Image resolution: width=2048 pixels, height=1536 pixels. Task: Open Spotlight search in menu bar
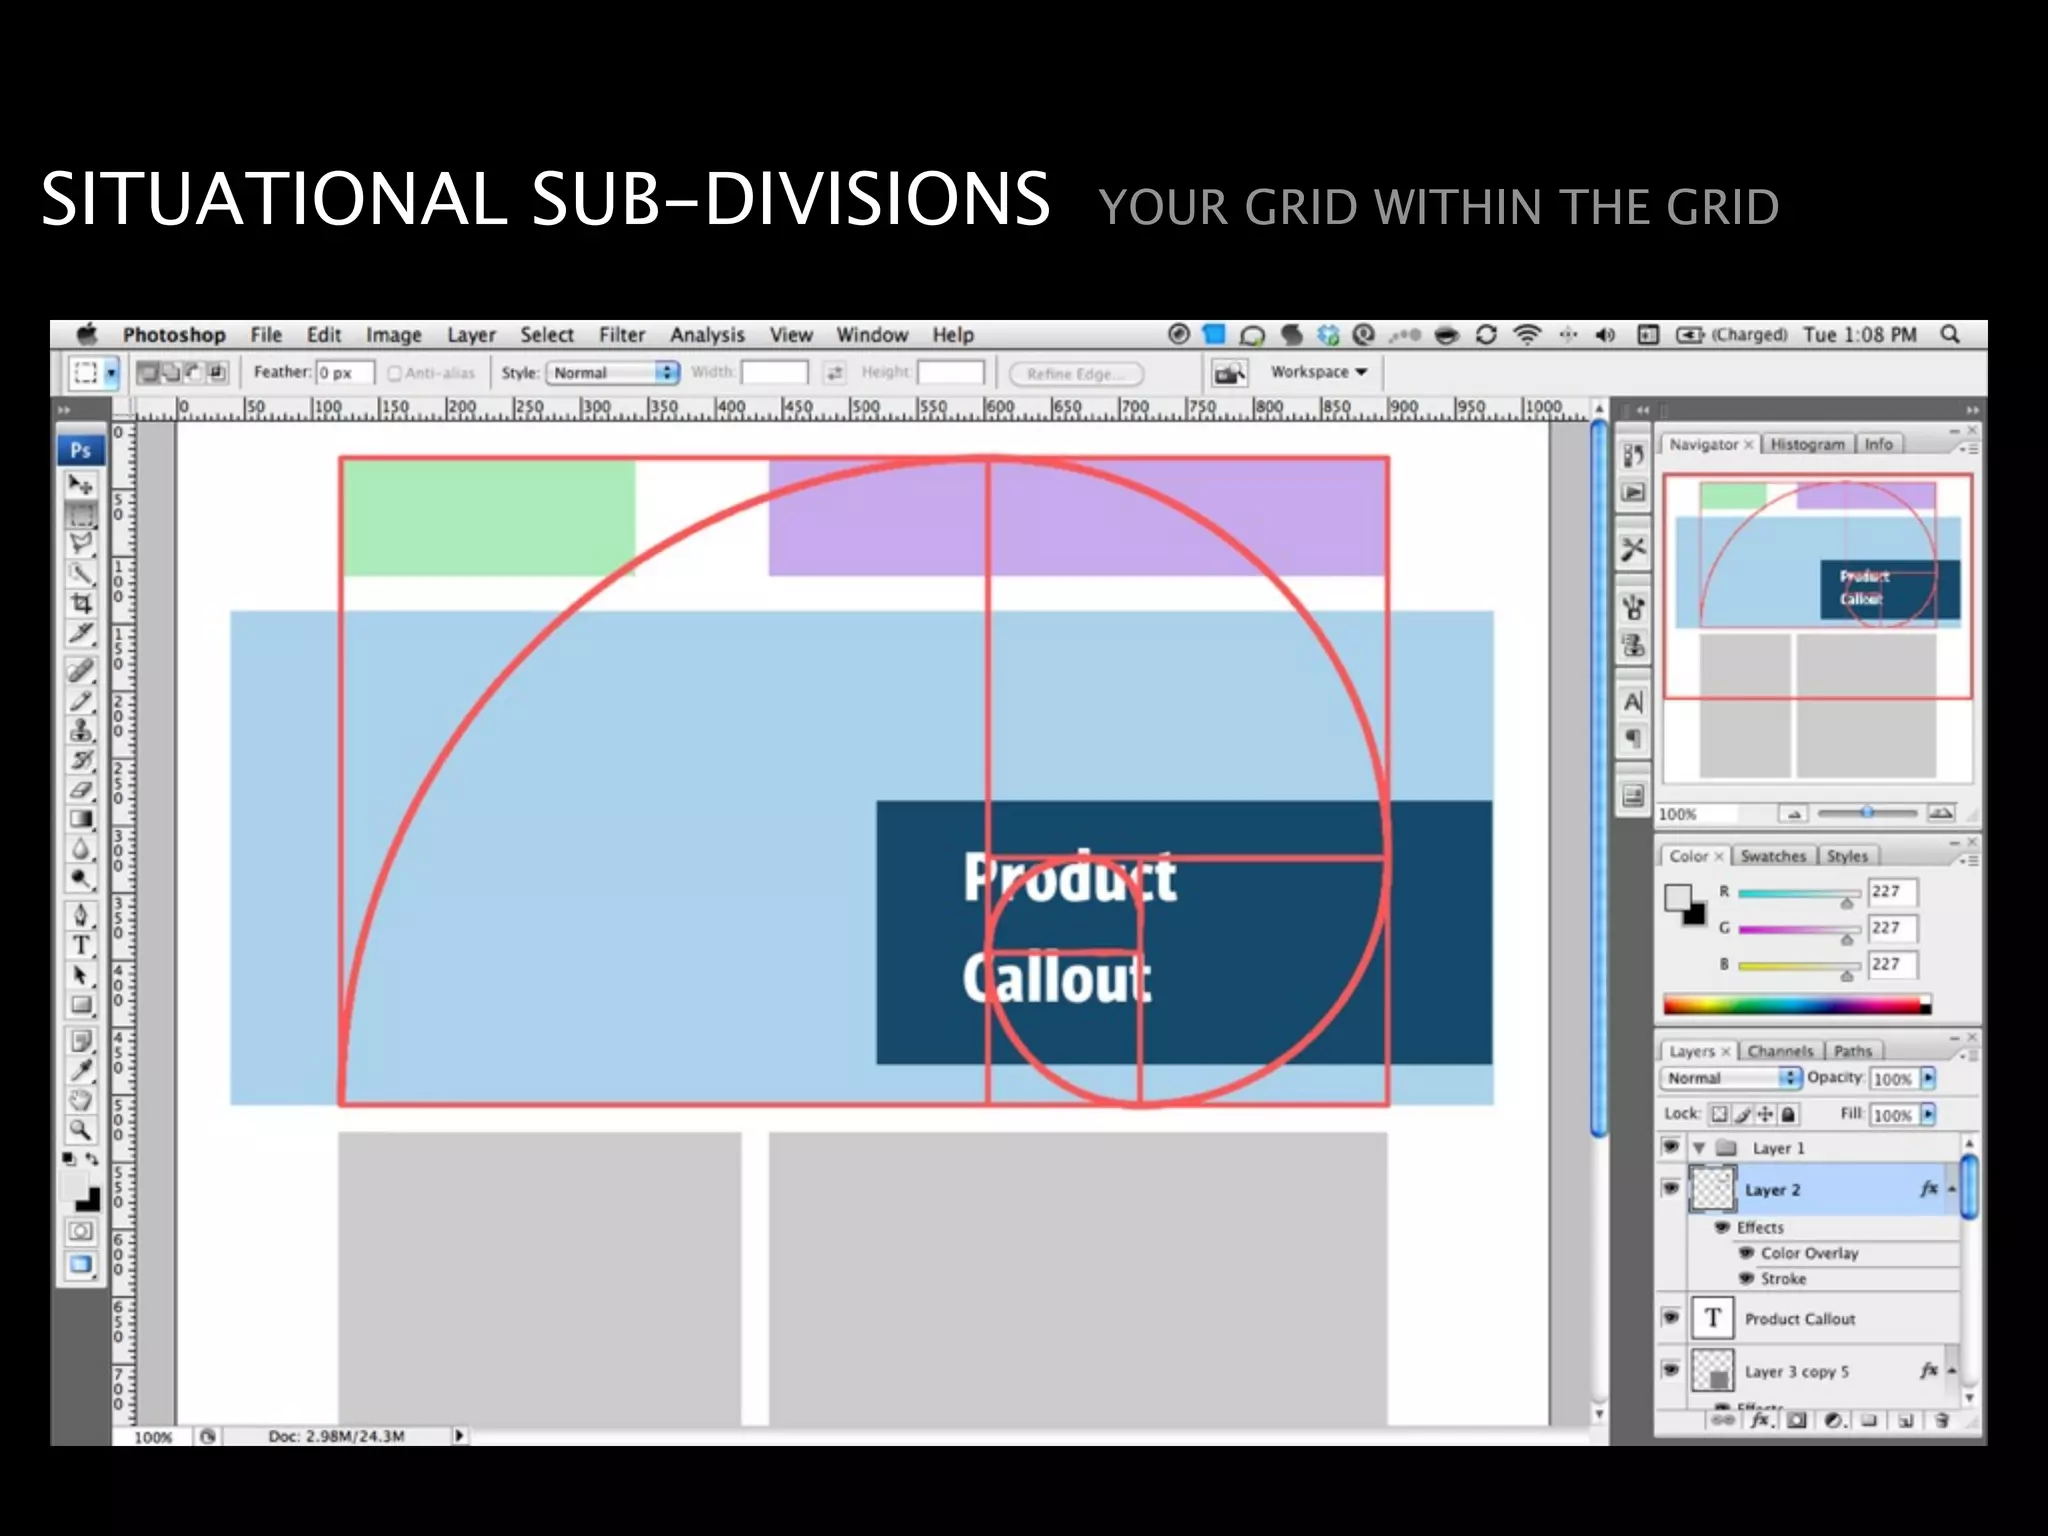coord(1950,334)
